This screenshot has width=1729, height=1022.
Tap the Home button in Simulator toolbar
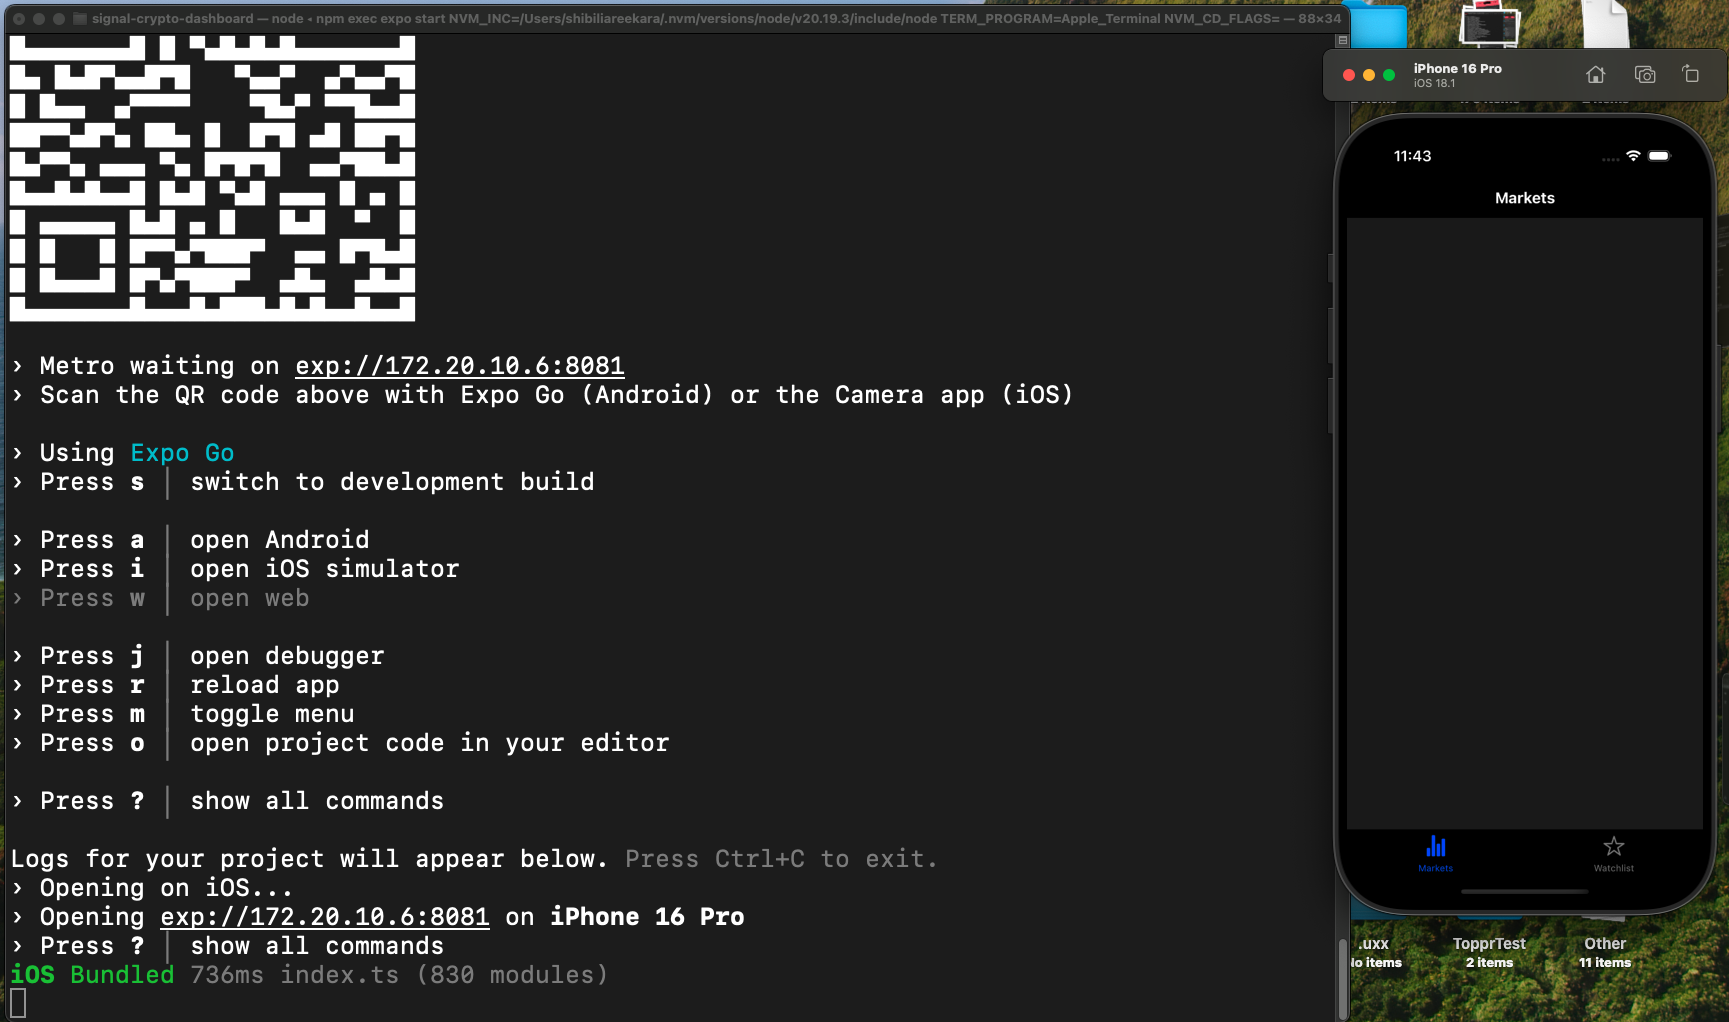click(1595, 74)
